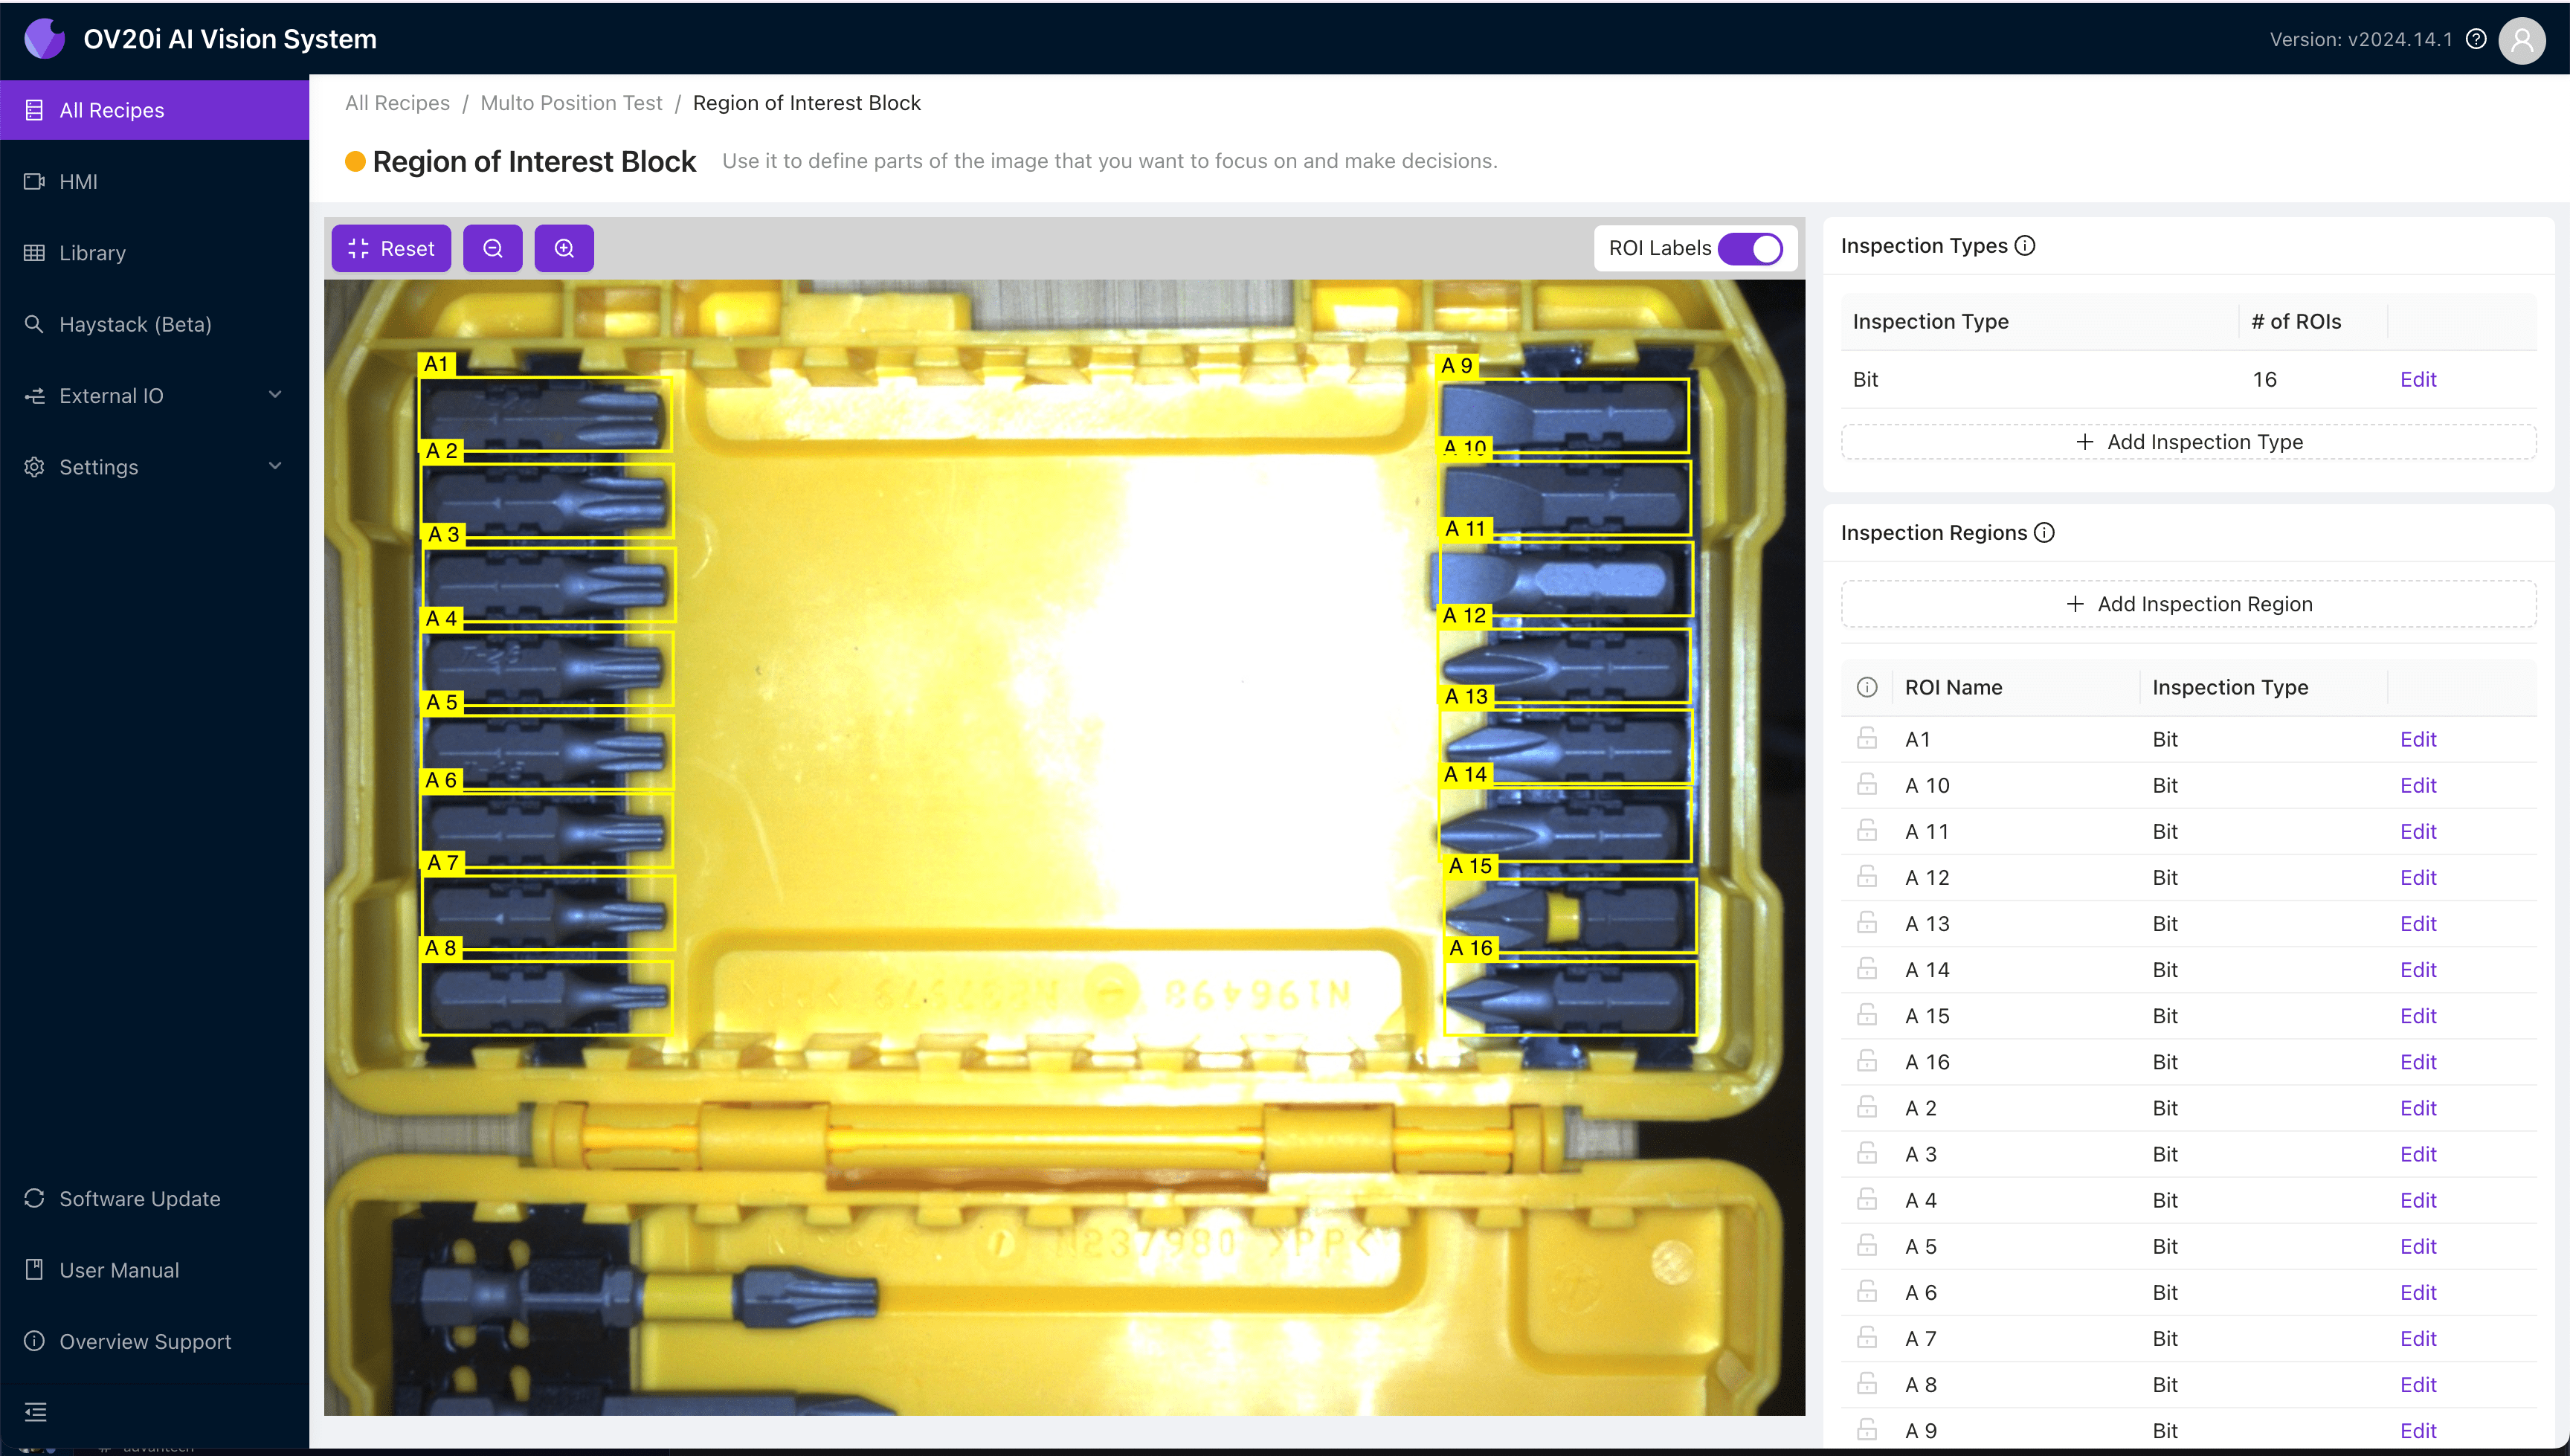This screenshot has width=2570, height=1456.
Task: Click the help icon next to version
Action: (2476, 39)
